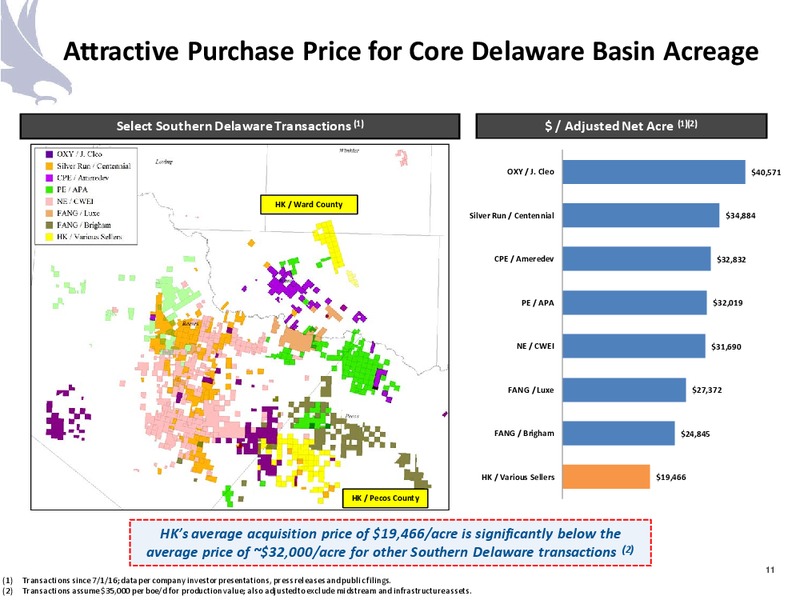This screenshot has height=600, width=800.
Task: Click the $32,832 value label
Action: [x=731, y=259]
